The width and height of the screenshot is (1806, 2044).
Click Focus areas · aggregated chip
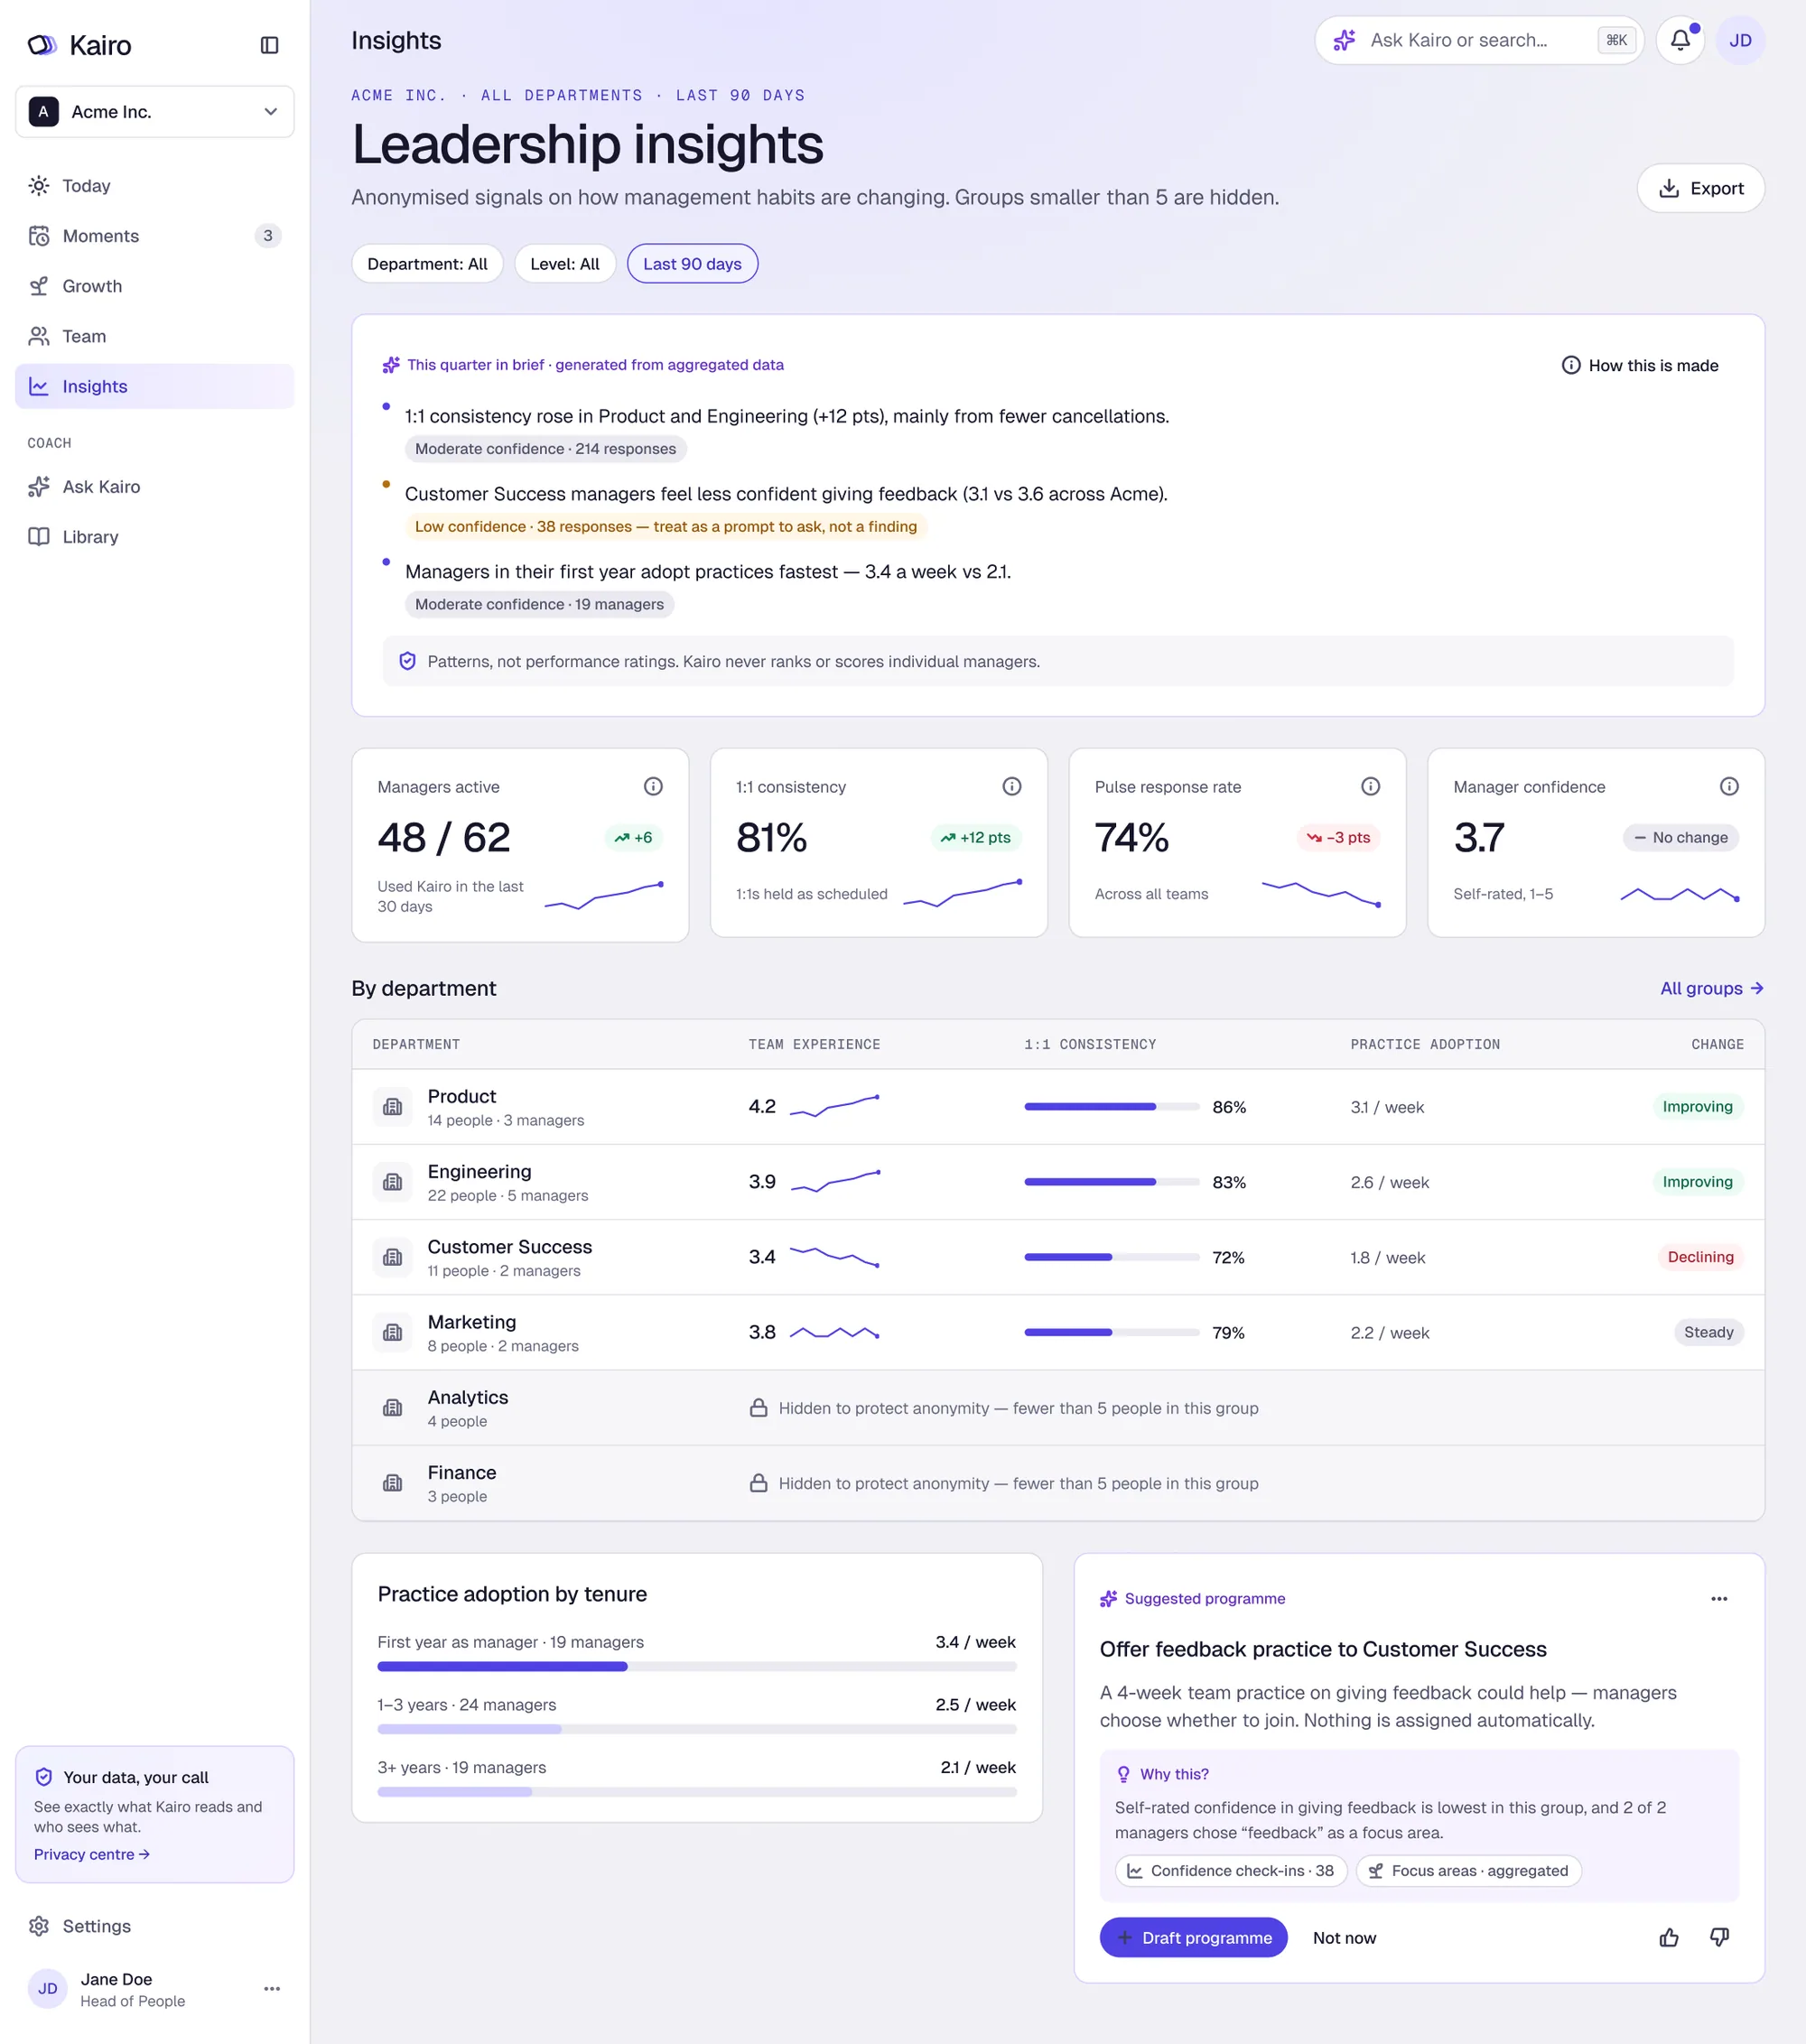point(1468,1870)
